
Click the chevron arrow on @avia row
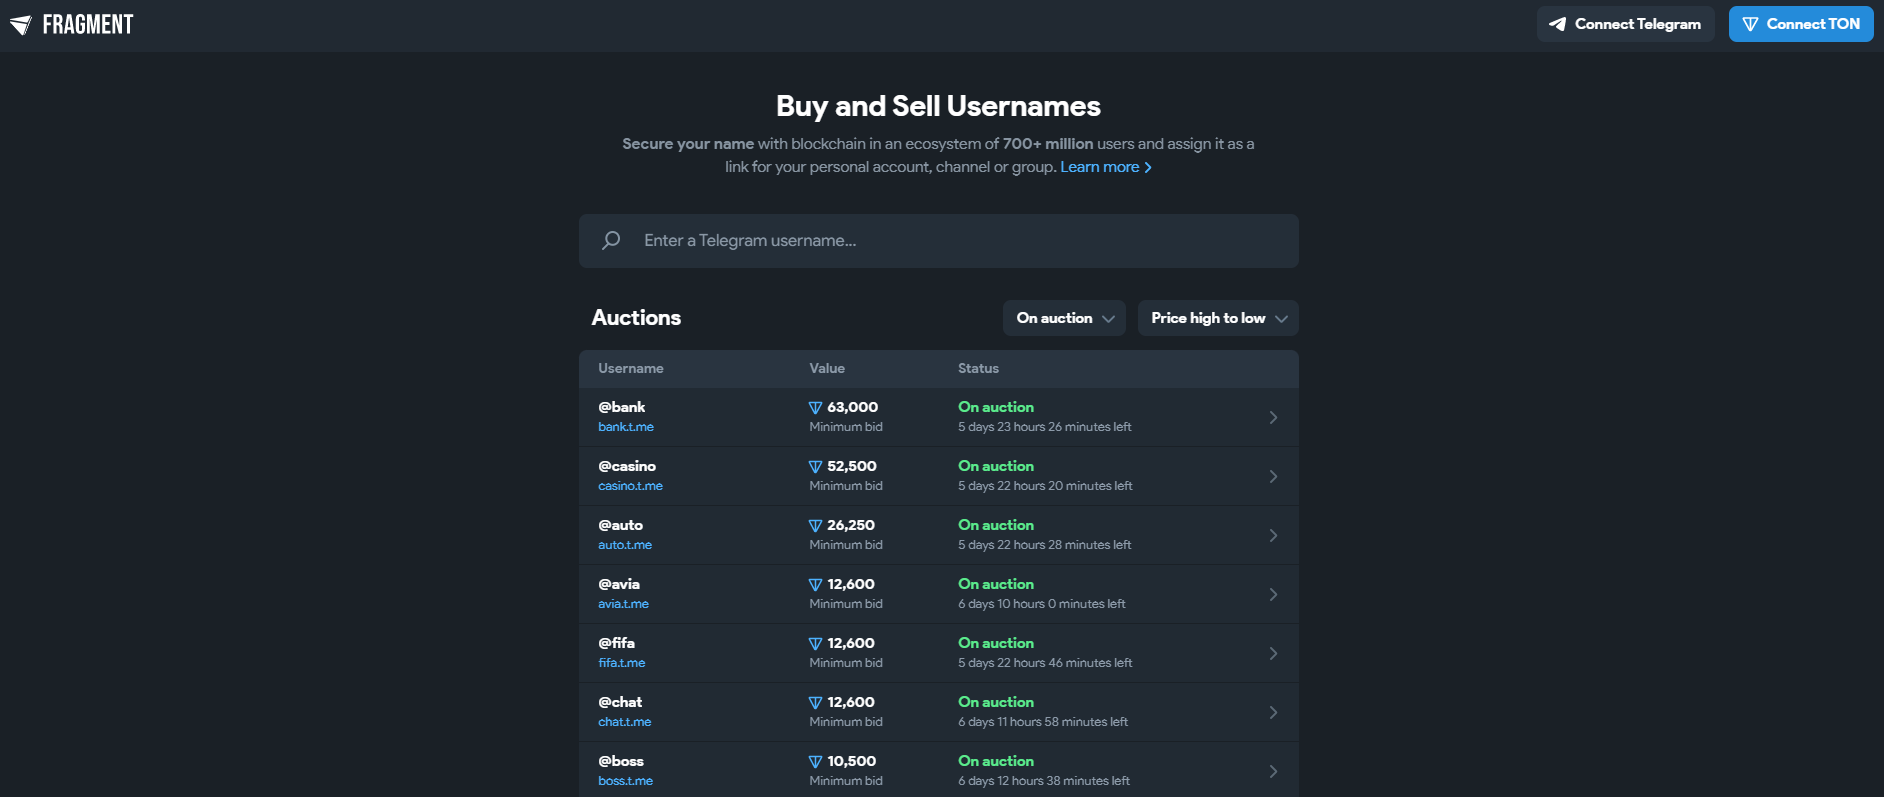tap(1273, 594)
